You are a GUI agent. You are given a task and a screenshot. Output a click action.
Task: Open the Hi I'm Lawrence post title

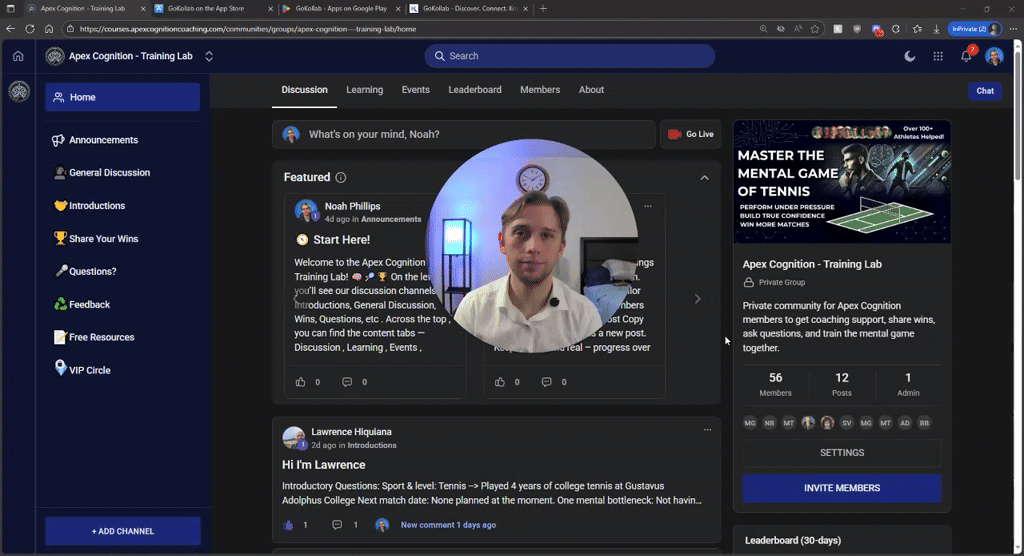323,465
